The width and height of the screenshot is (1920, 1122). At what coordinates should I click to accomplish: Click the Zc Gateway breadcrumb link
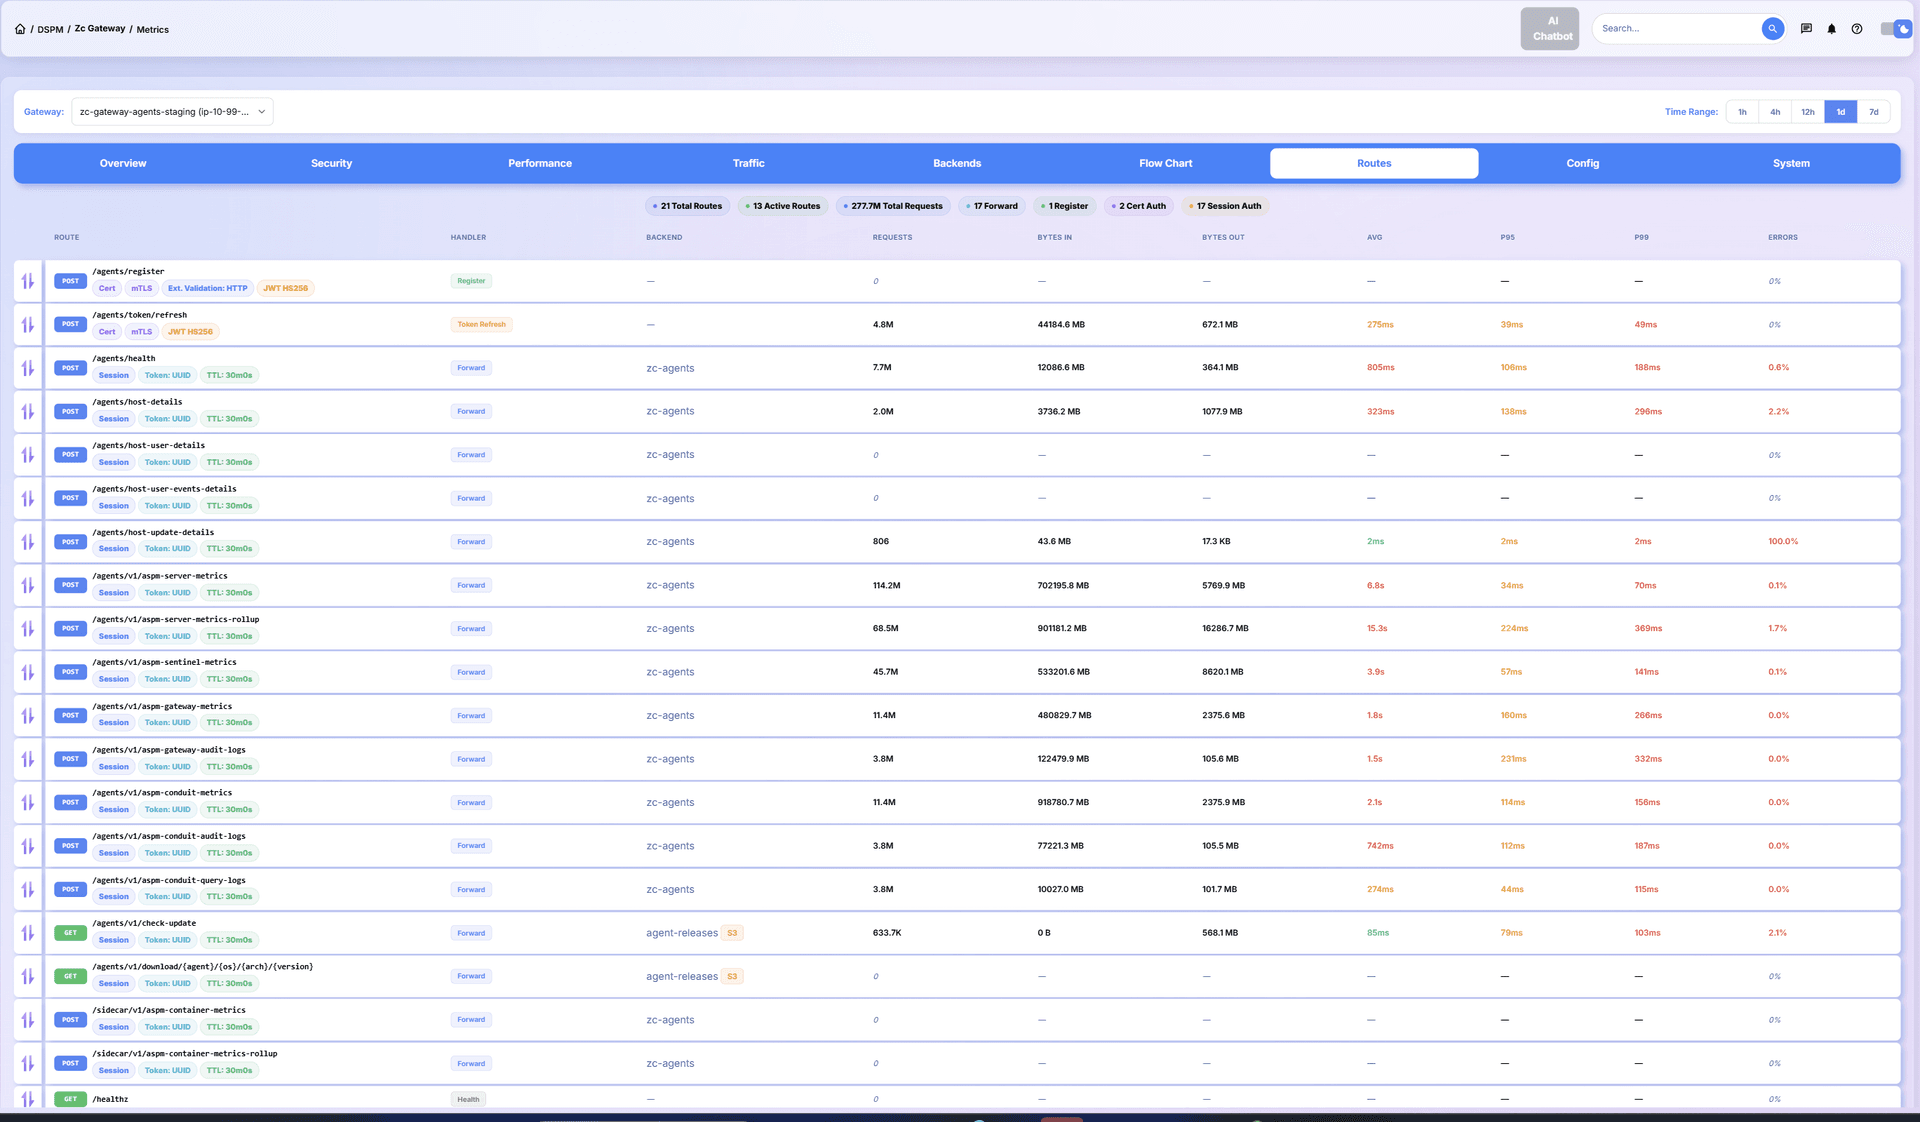click(100, 29)
